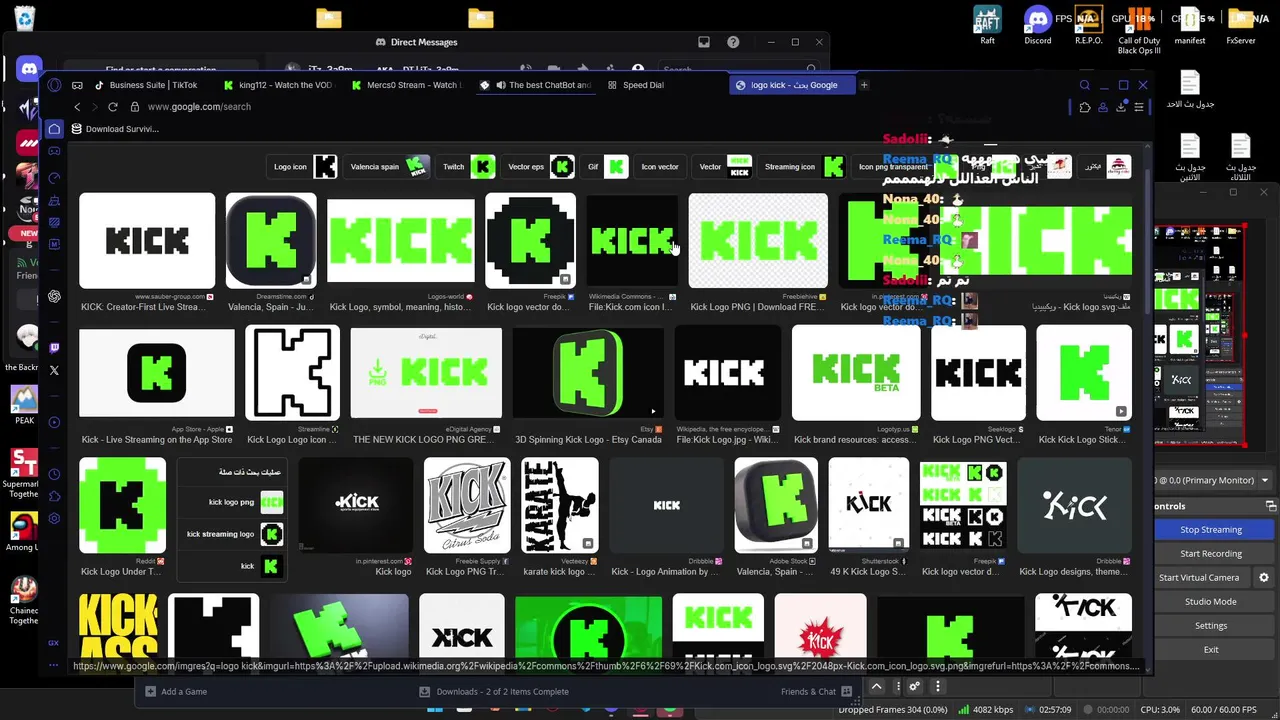This screenshot has width=1280, height=720.
Task: Open Extensions cube icon in sidebar
Action: 54,496
